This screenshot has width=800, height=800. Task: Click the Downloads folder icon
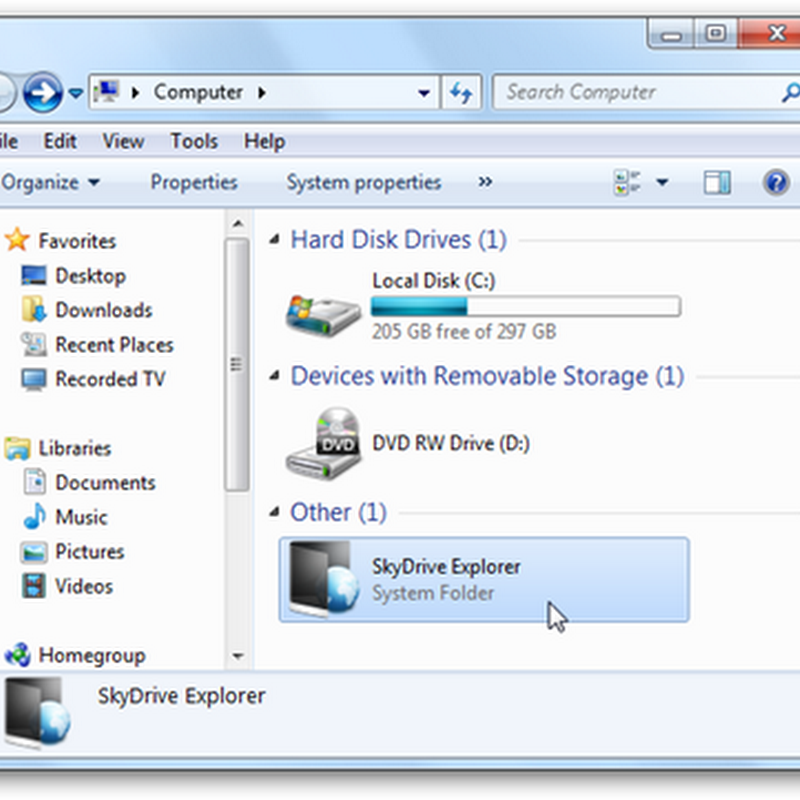34,309
